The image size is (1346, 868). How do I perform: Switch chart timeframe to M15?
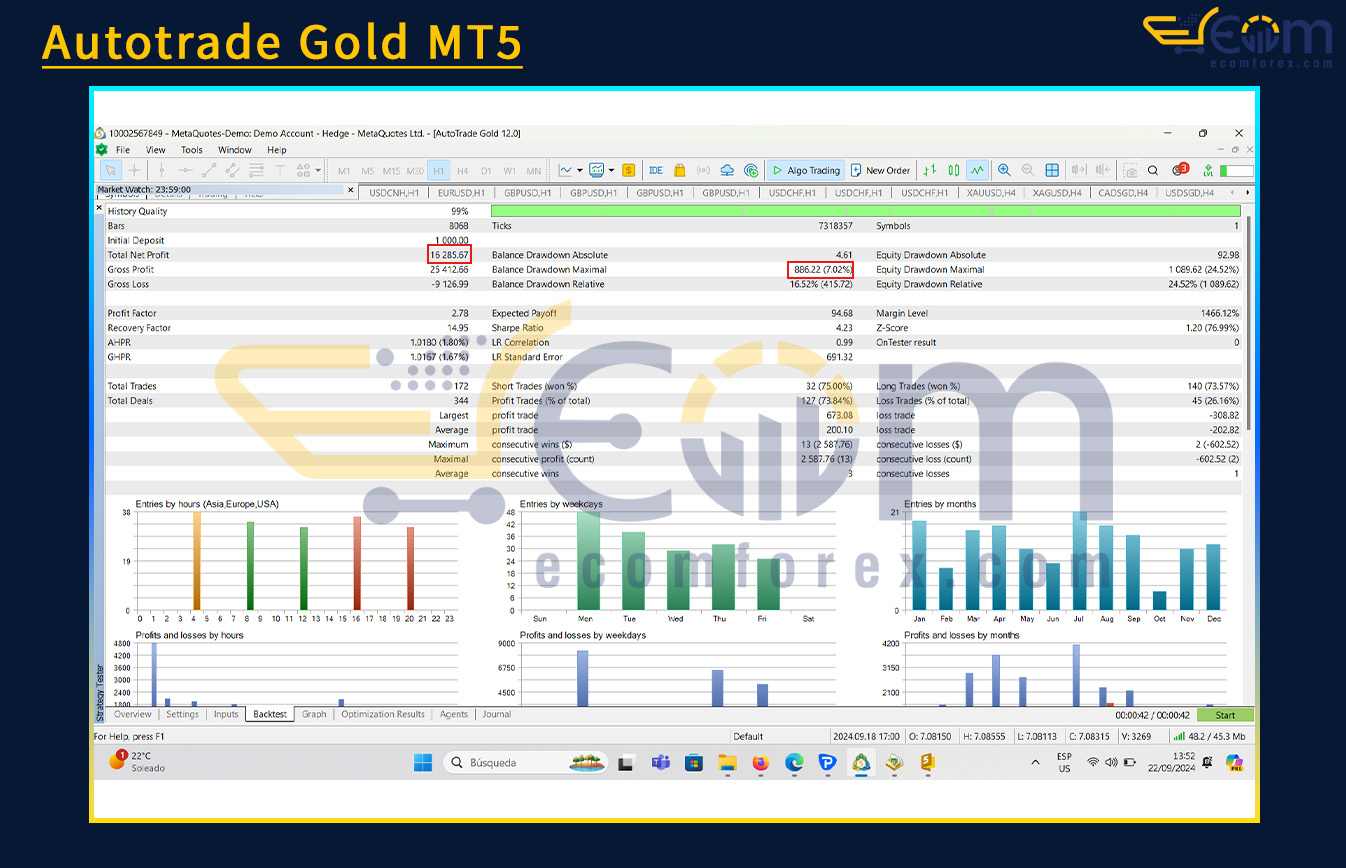(391, 171)
